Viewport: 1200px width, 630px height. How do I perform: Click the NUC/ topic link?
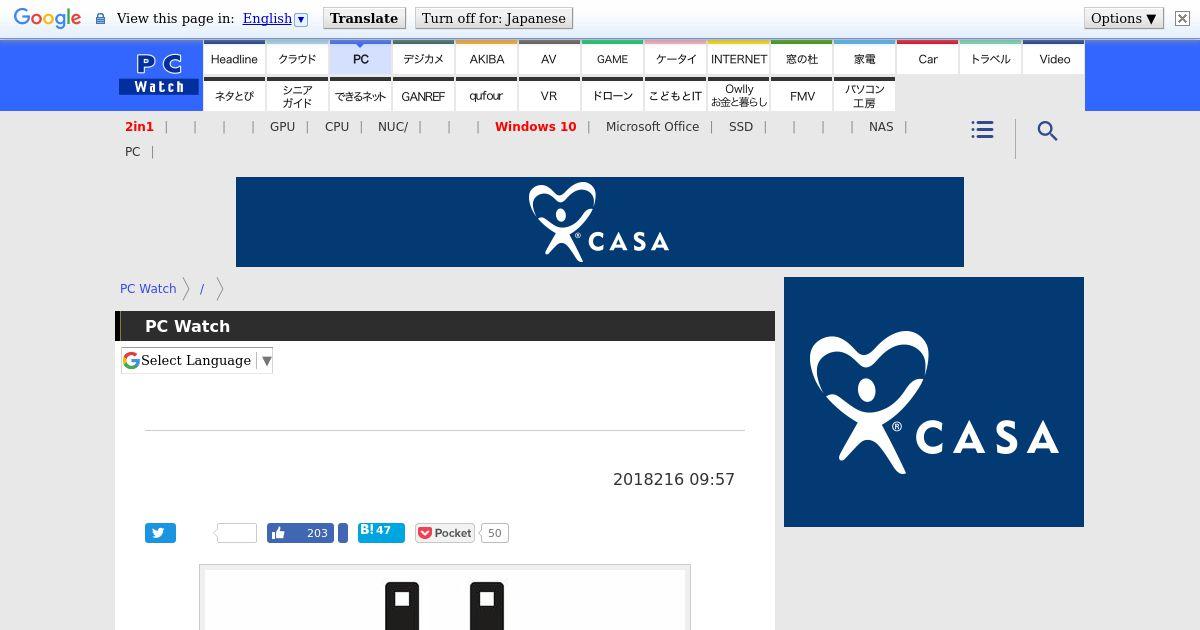(393, 127)
